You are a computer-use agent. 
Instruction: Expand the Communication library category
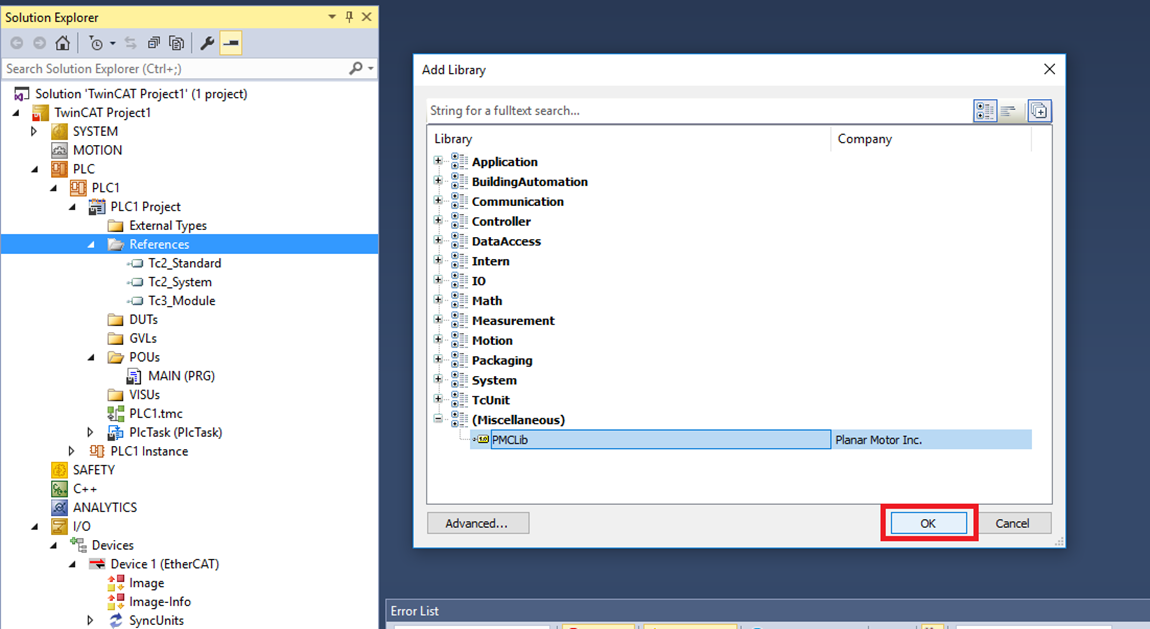pos(438,201)
